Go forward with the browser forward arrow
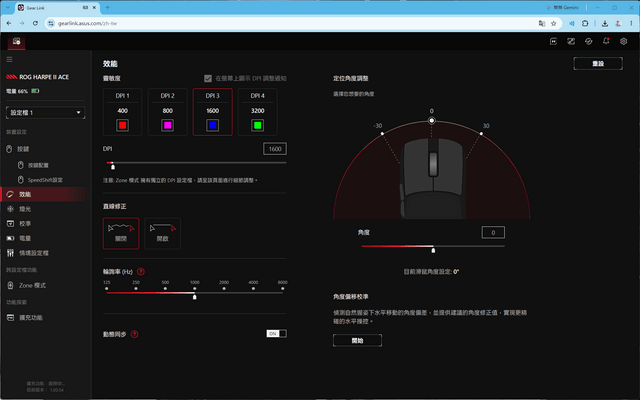The height and width of the screenshot is (400, 640). (x=22, y=23)
